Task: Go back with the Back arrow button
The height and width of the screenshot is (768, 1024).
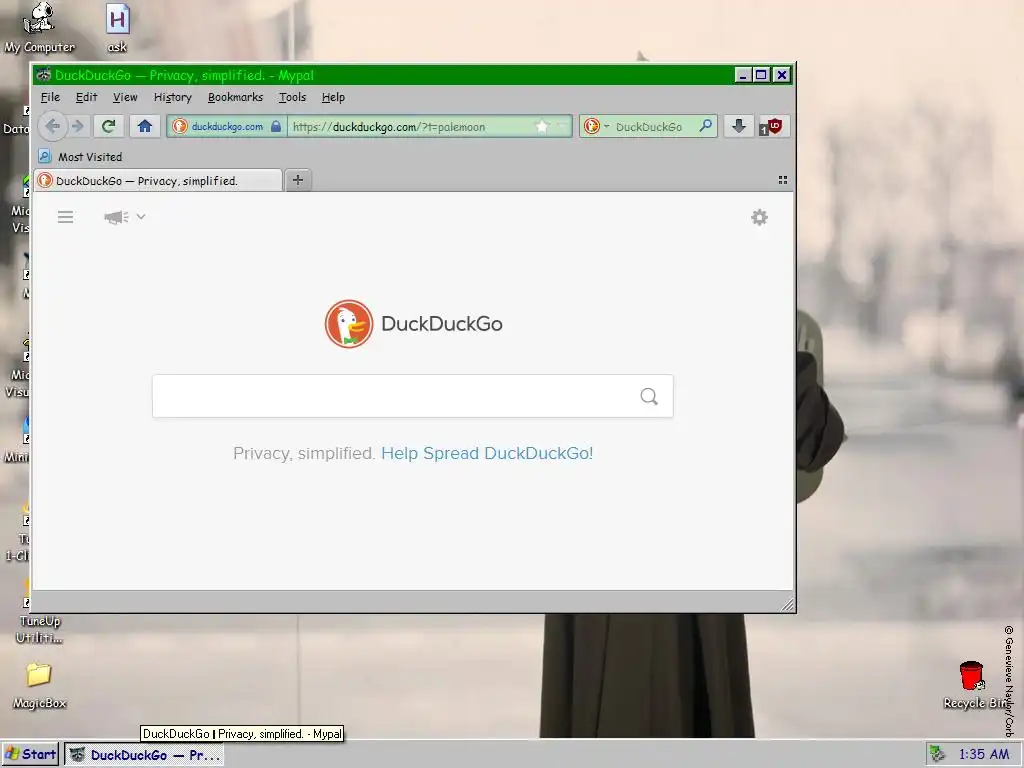Action: point(53,126)
